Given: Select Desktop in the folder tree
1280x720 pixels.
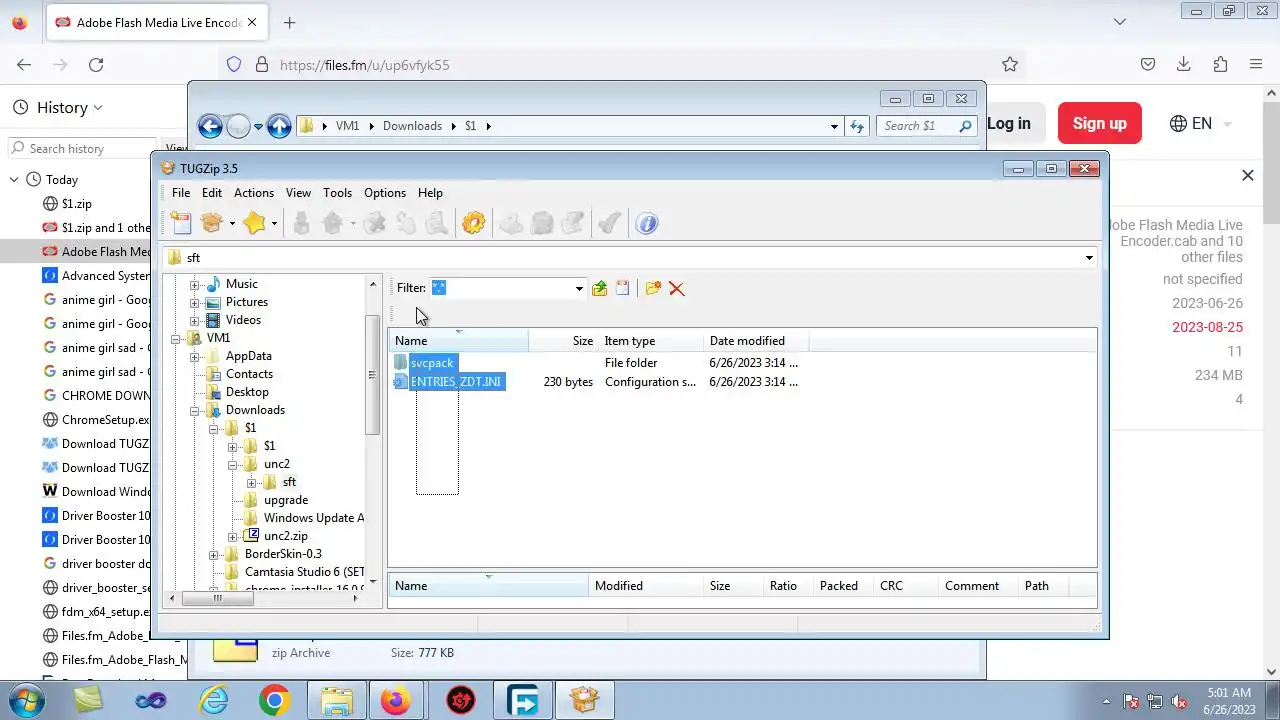Looking at the screenshot, I should (247, 392).
